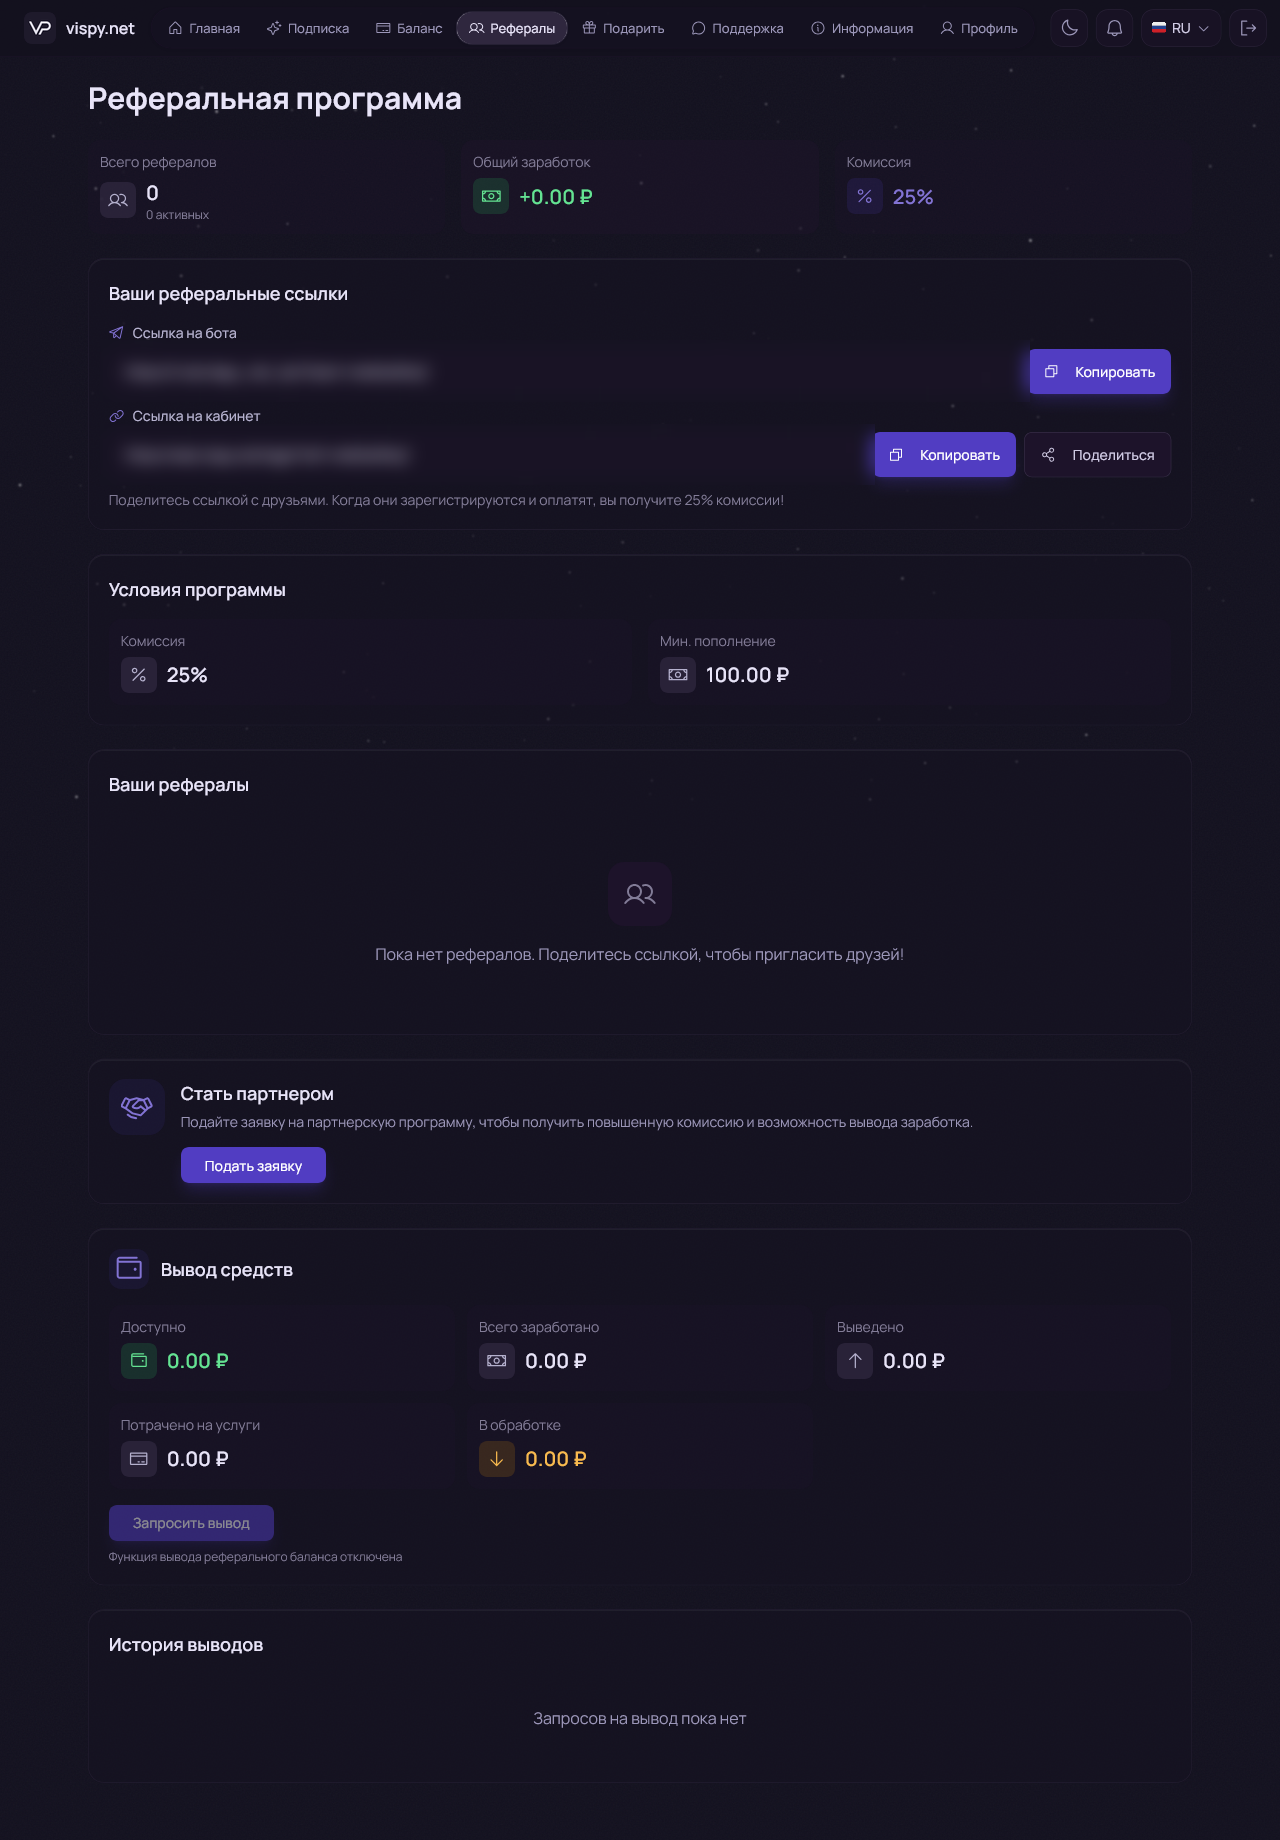Click the wallet icon beside Вывод средств

pos(129,1268)
